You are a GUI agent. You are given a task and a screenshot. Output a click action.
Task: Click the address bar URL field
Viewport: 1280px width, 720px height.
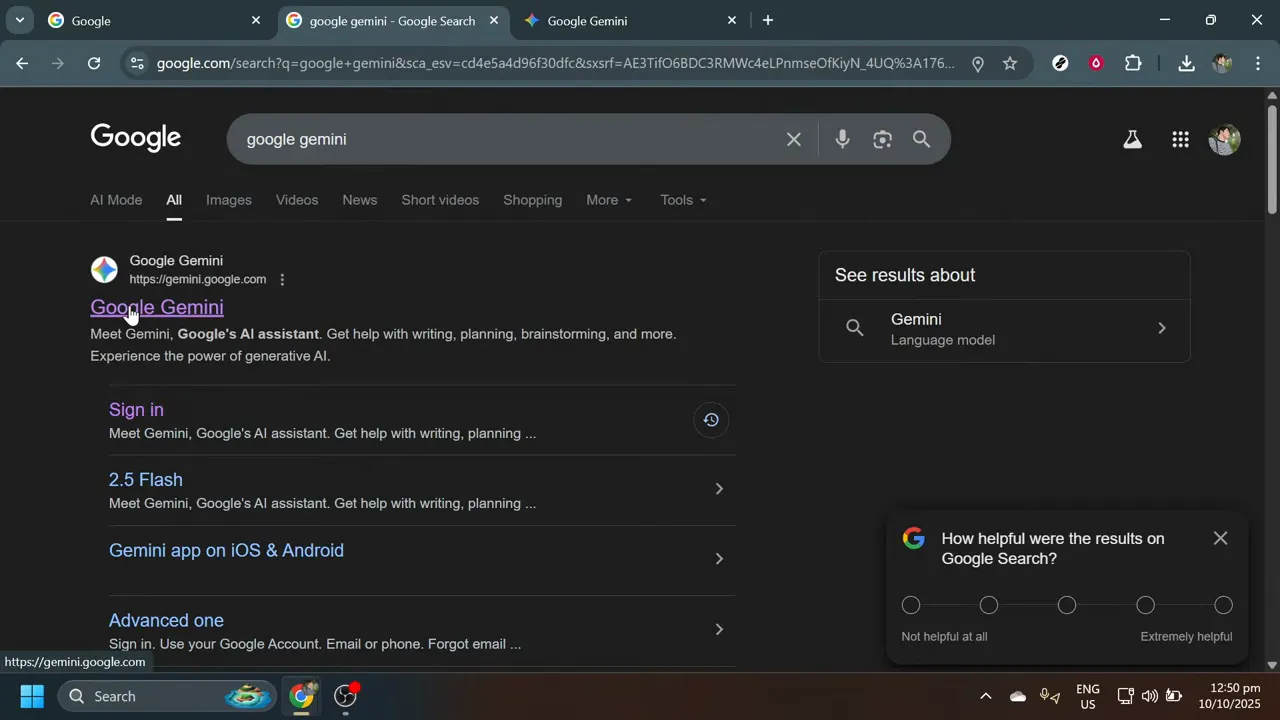tap(555, 63)
